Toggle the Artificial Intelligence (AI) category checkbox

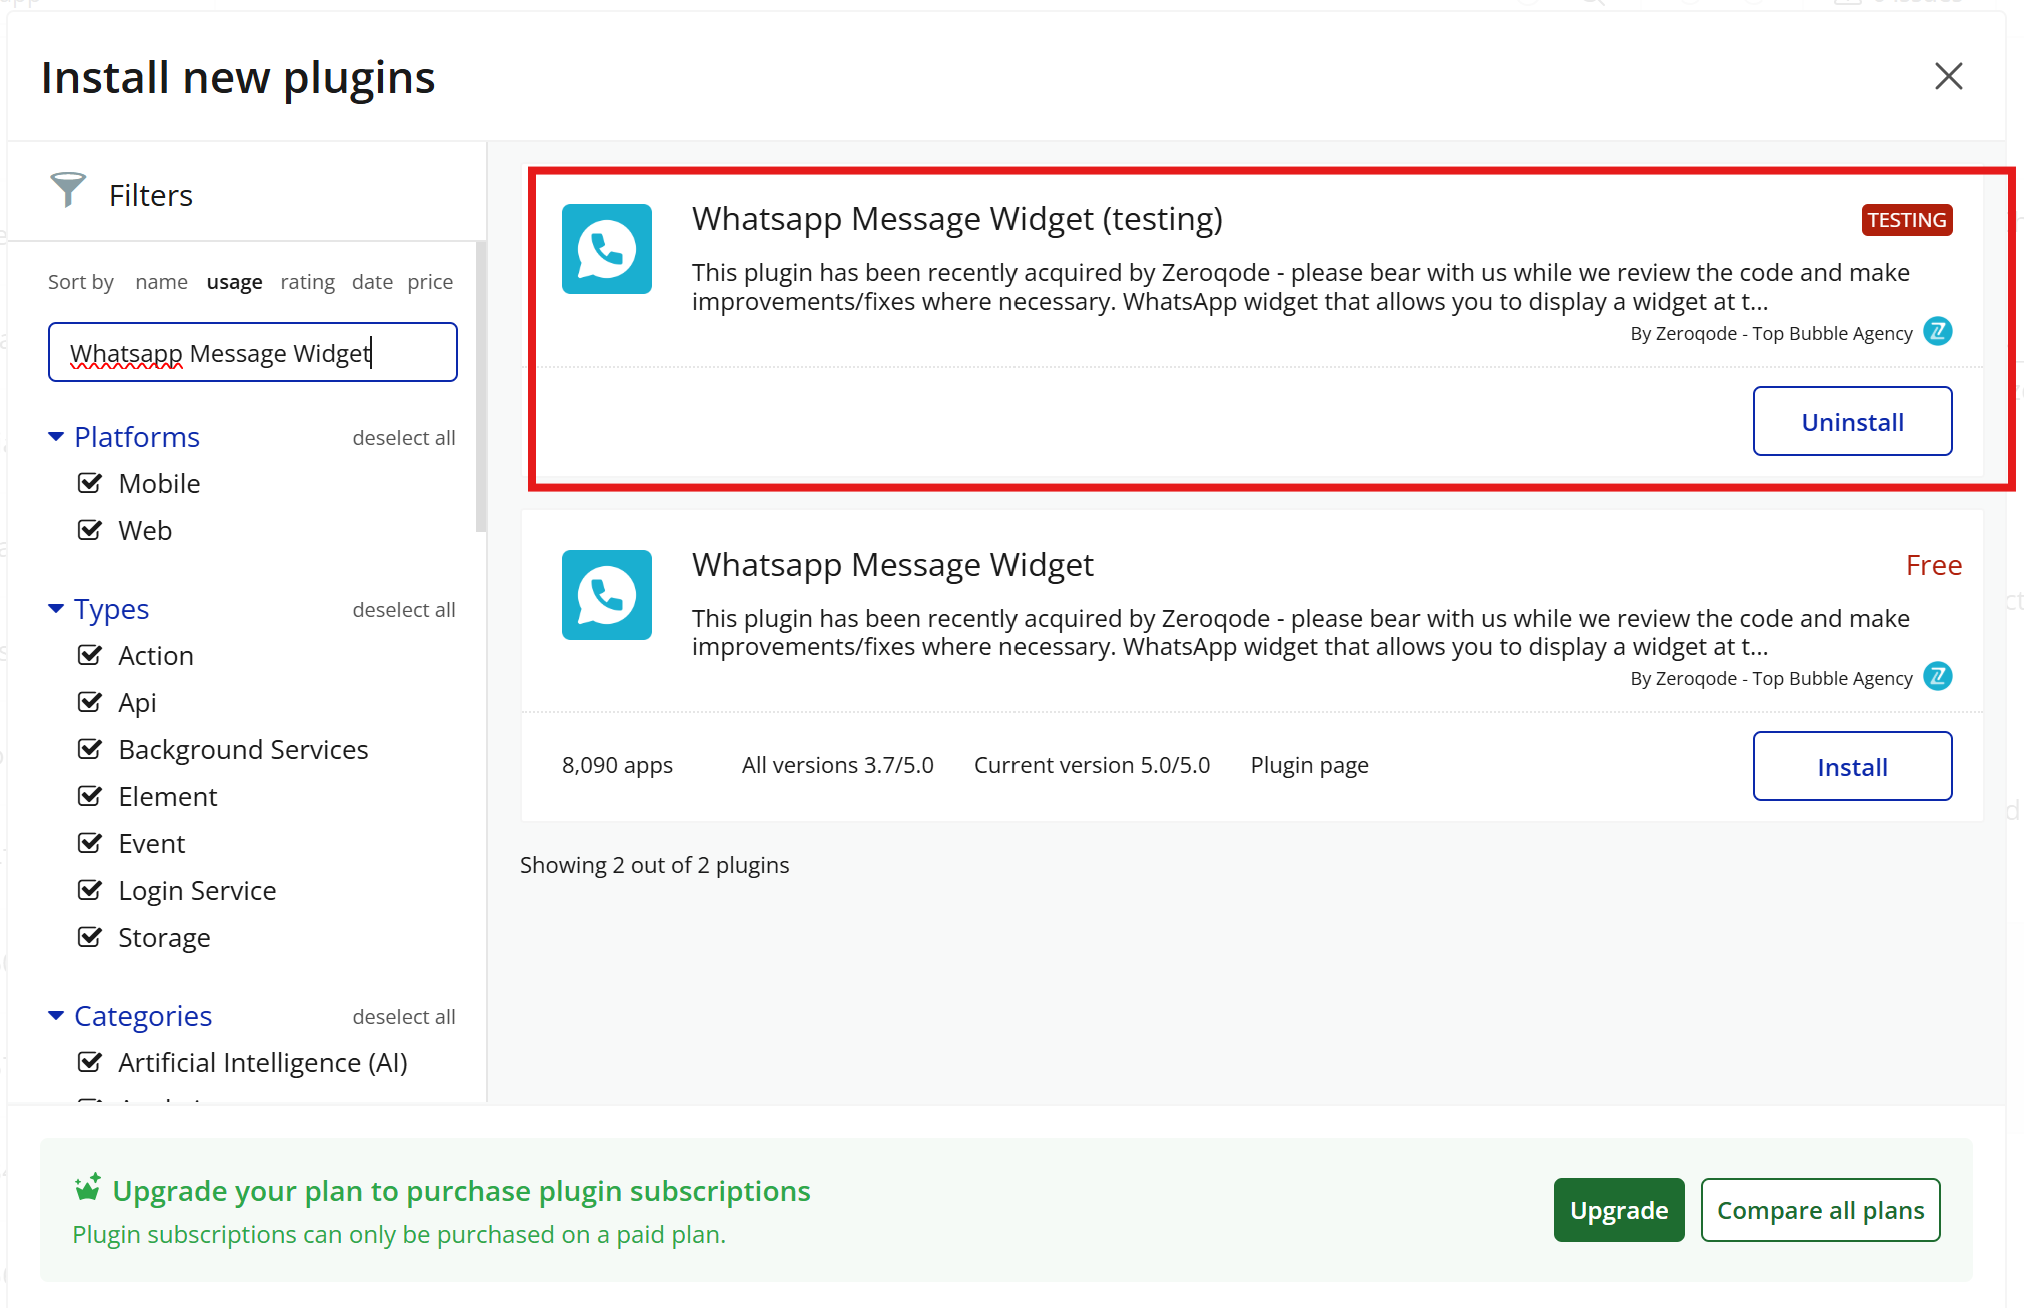90,1062
